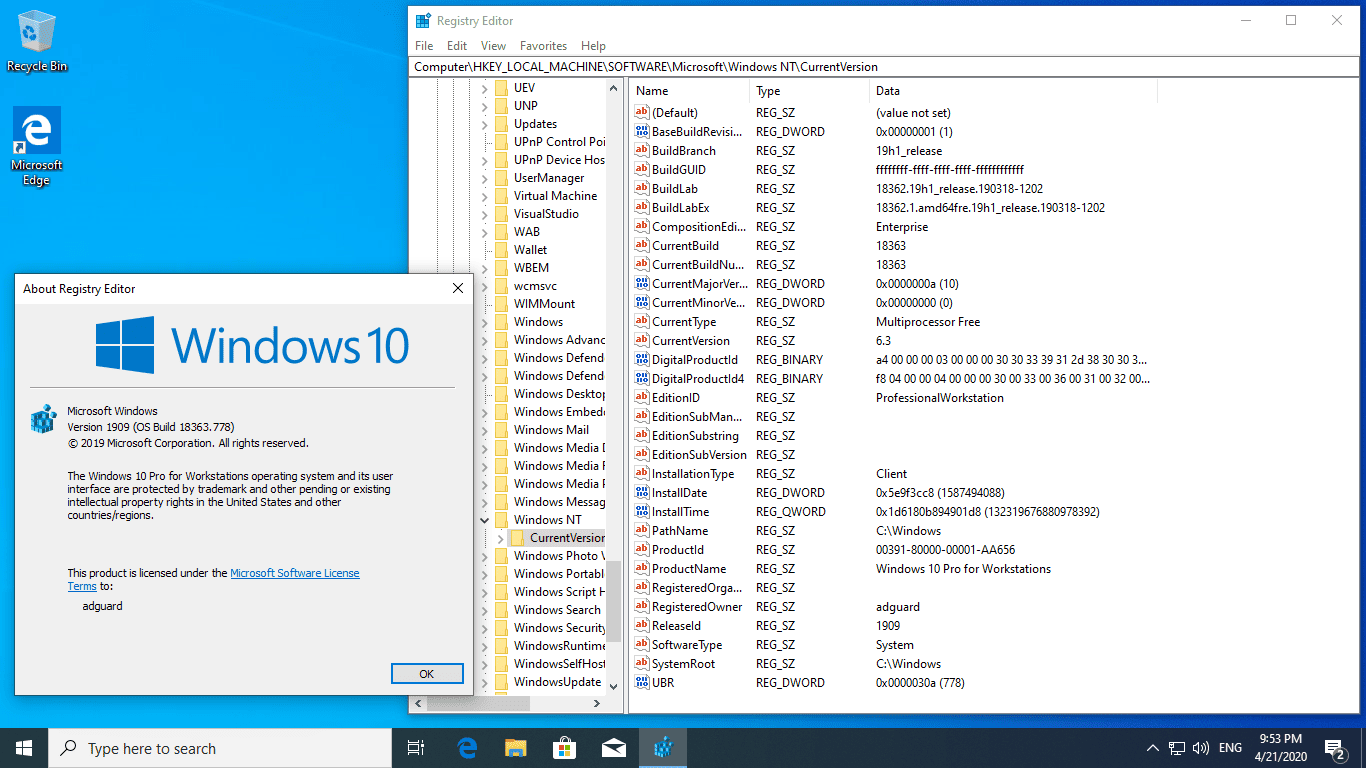The height and width of the screenshot is (768, 1366).
Task: Expand the Windows Search tree key
Action: click(x=485, y=610)
